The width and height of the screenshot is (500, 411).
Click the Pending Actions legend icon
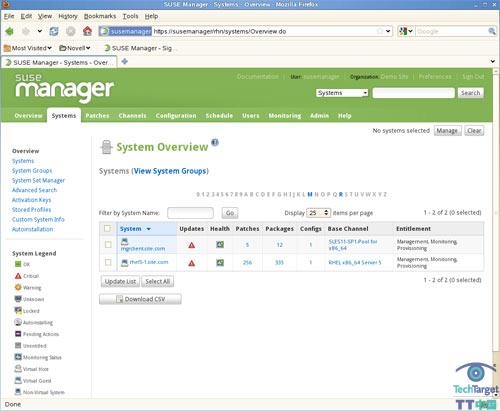[18, 334]
